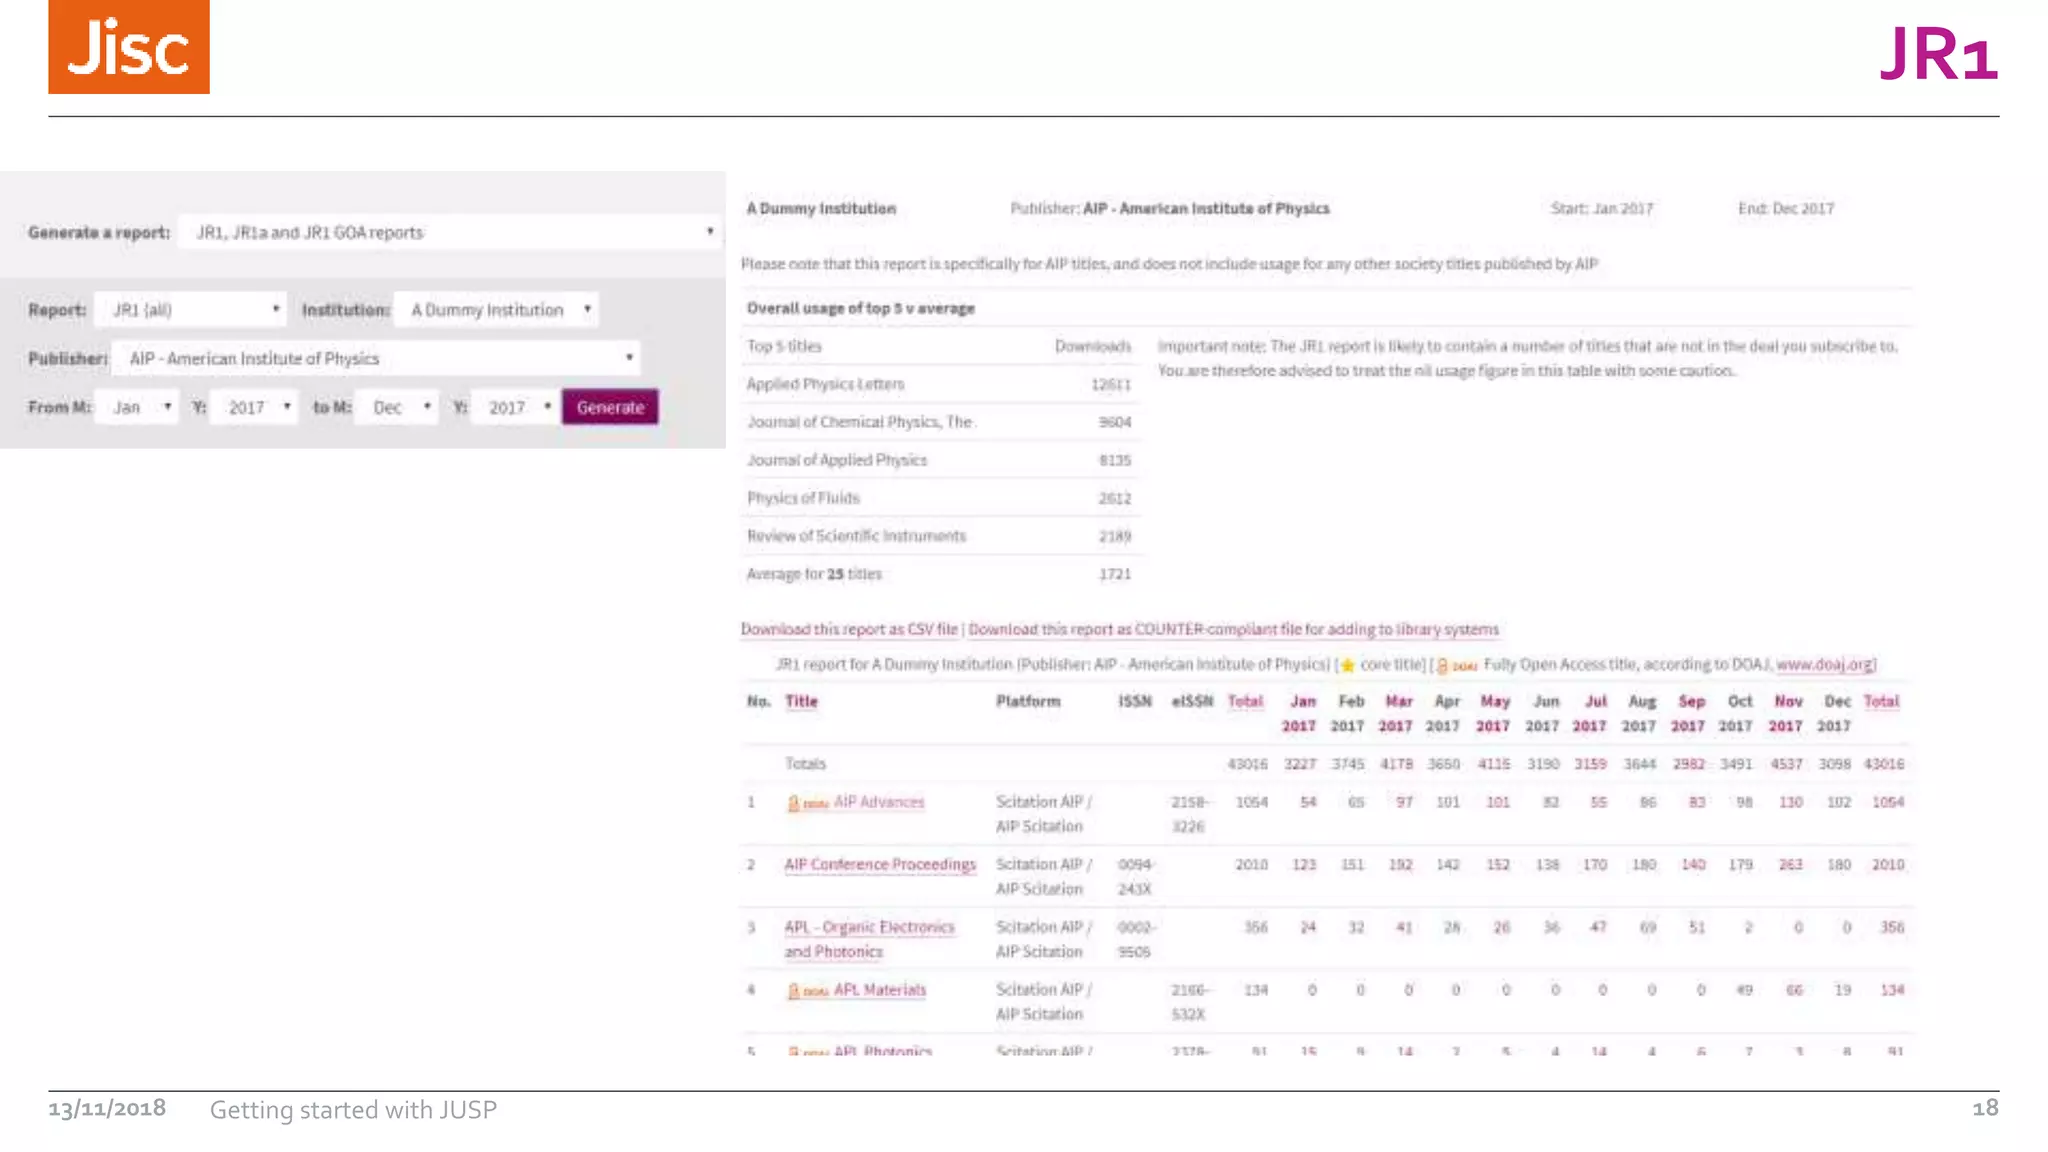Download the COUNTER-compliant file link
Screen dimensions: 2048x1152
(x=1233, y=629)
